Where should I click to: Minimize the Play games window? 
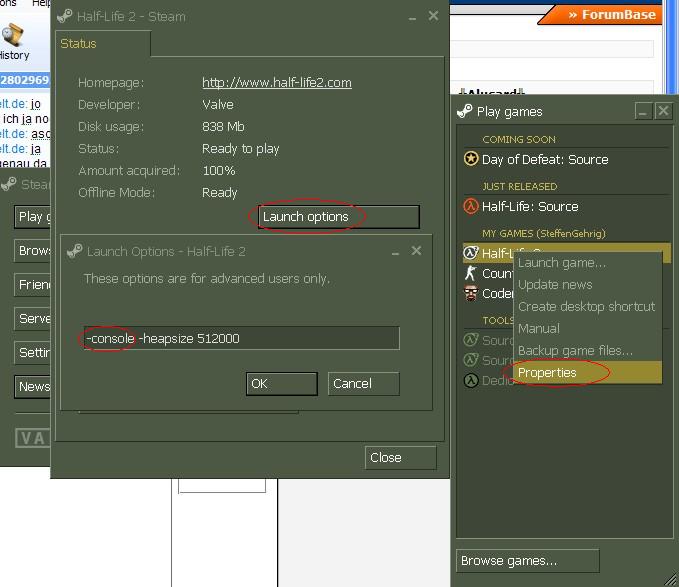[x=643, y=111]
